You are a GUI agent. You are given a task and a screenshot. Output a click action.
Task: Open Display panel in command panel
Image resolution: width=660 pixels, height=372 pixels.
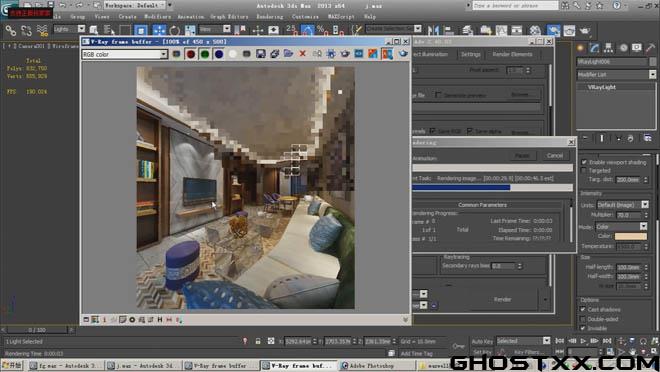pos(636,48)
